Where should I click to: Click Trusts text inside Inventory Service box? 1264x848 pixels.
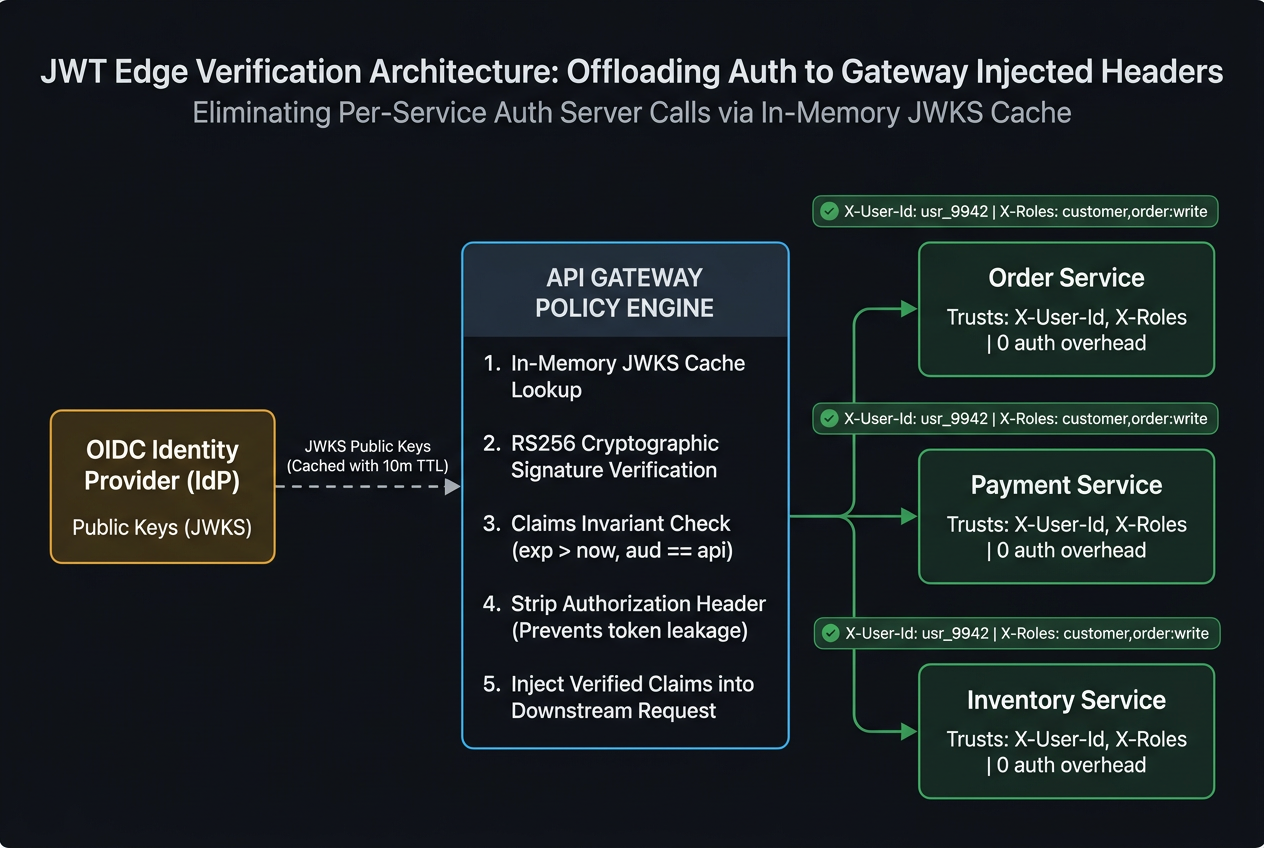pos(1066,752)
